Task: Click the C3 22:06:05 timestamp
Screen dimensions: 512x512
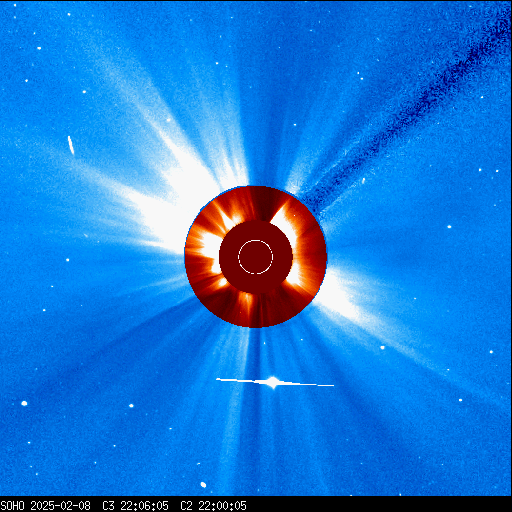Action: click(135, 505)
